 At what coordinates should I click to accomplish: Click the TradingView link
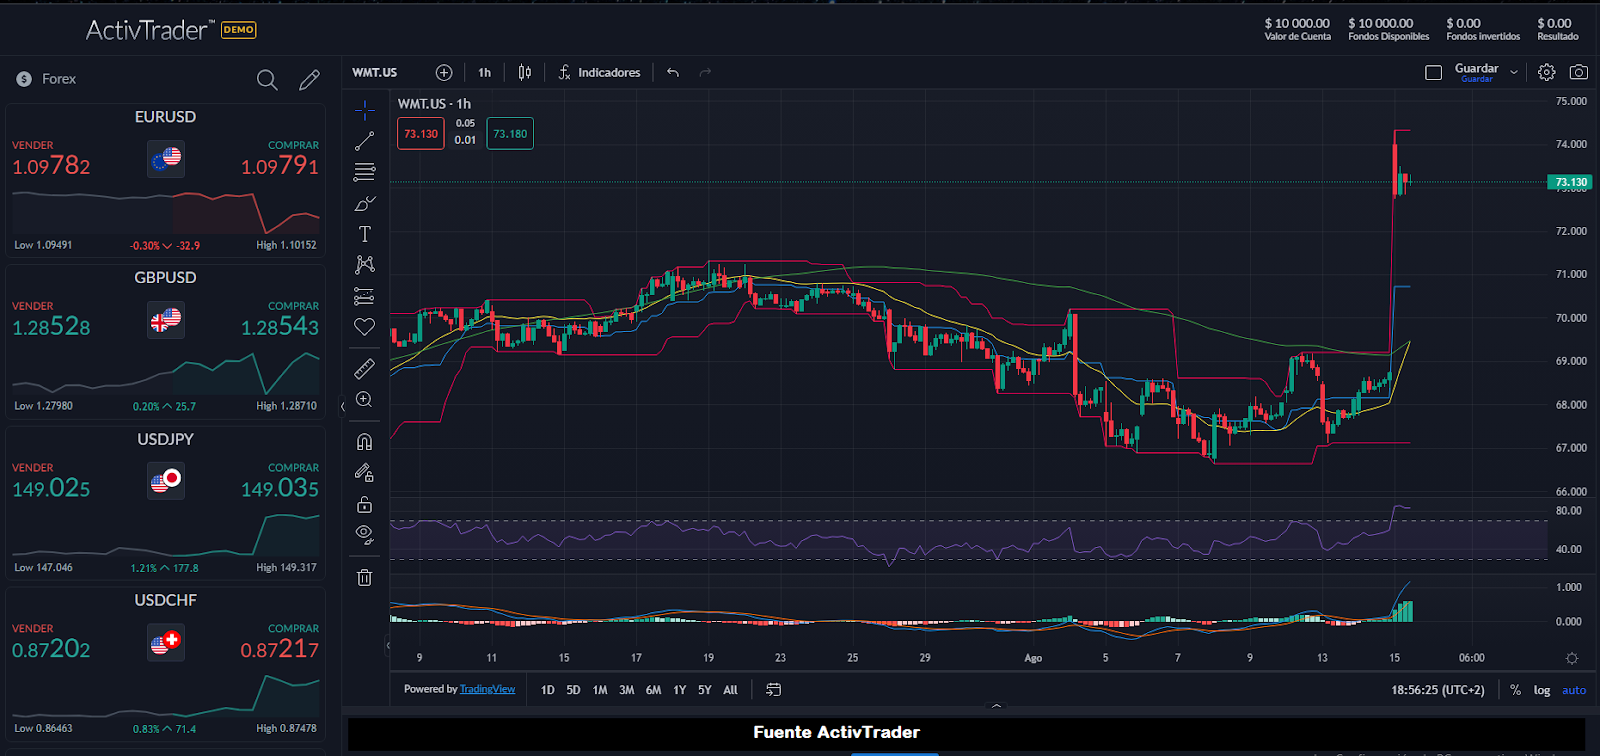[x=487, y=689]
